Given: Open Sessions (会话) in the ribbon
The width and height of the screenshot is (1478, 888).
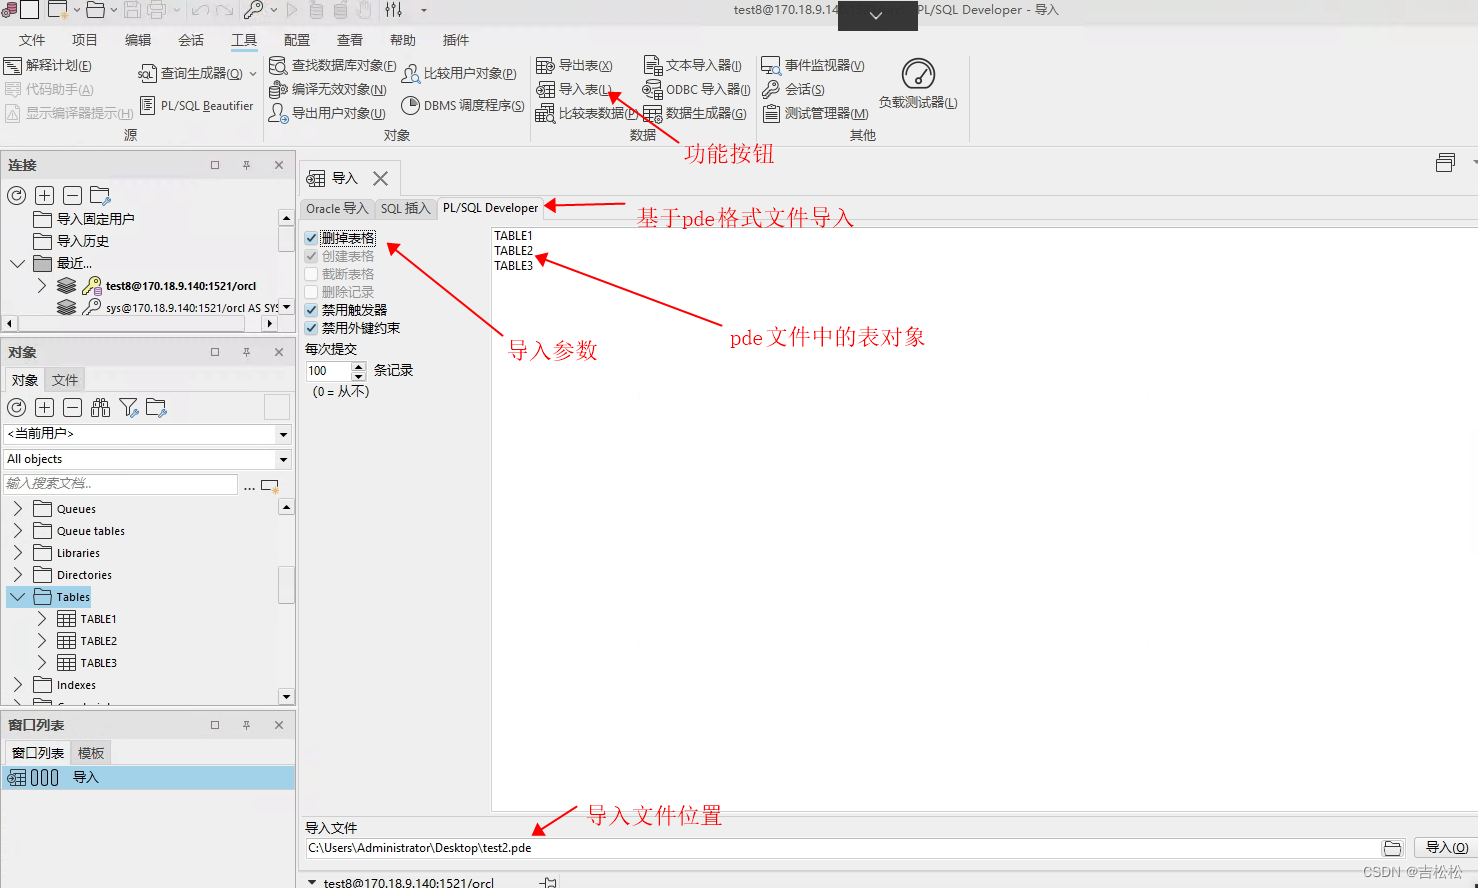Looking at the screenshot, I should (x=793, y=89).
